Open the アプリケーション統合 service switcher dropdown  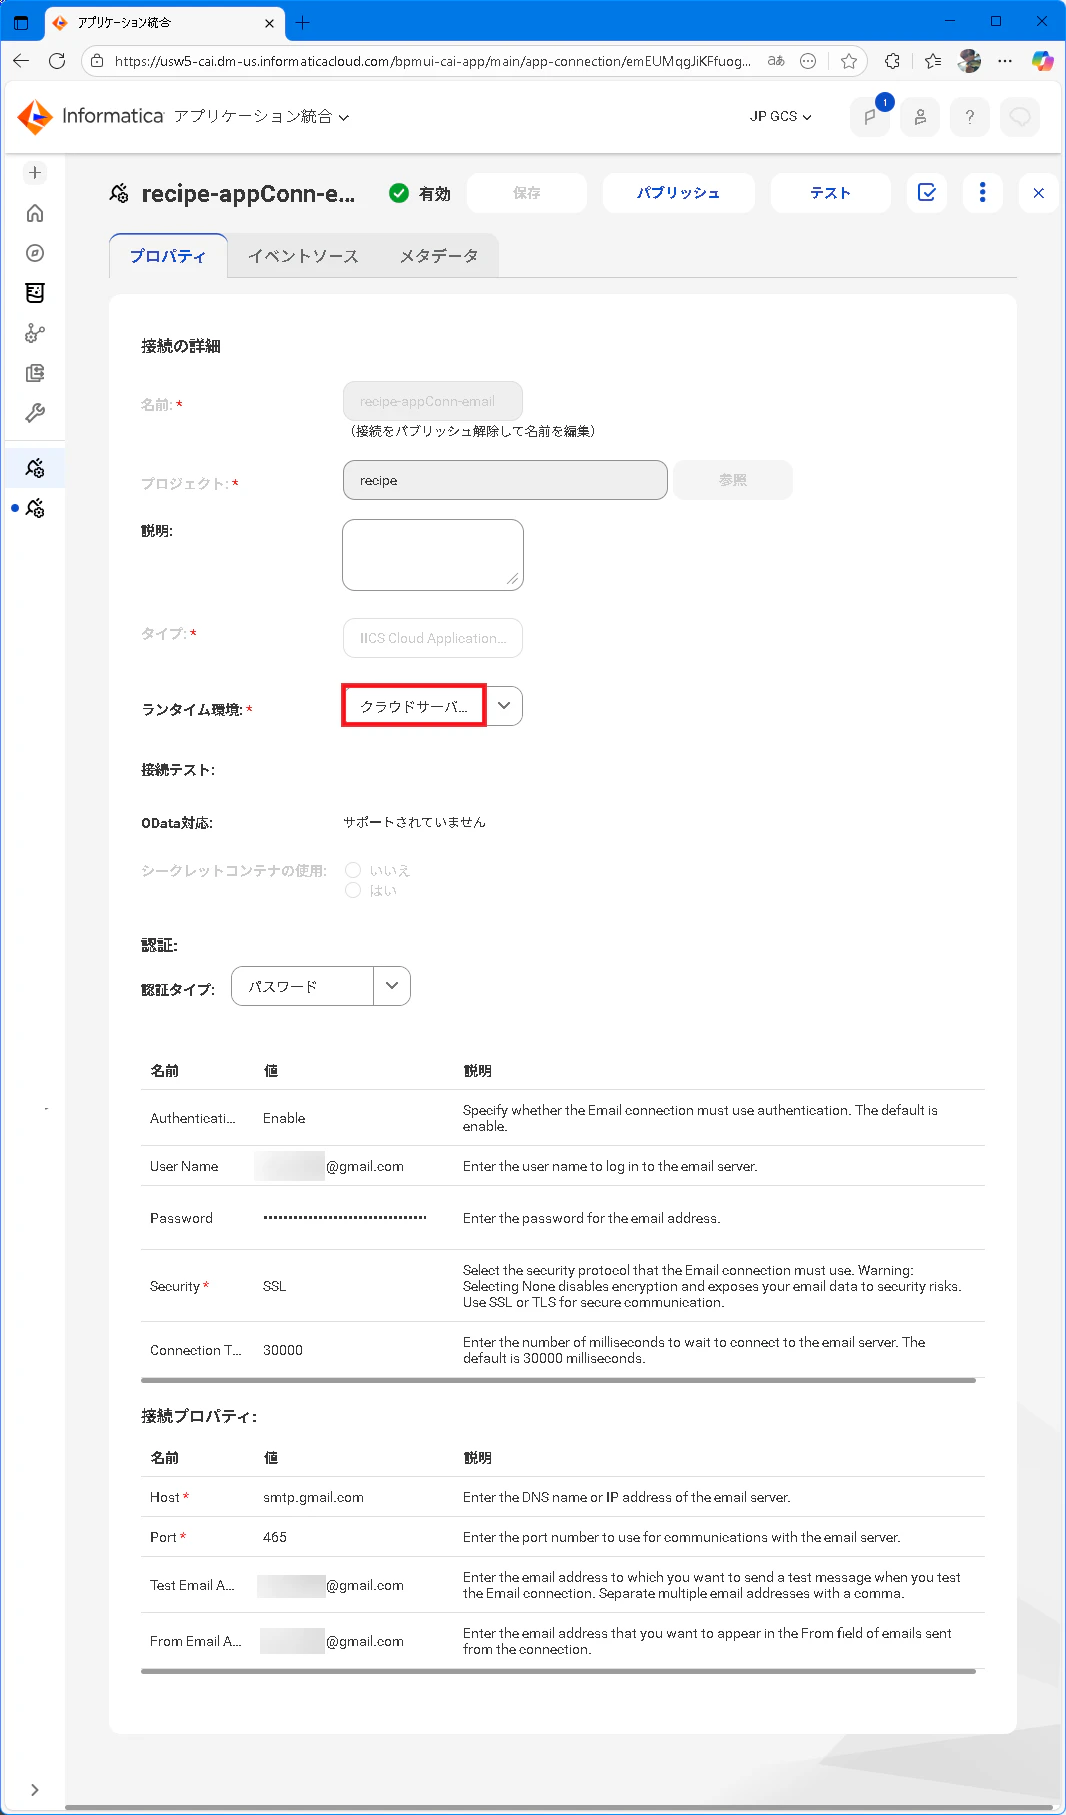click(x=261, y=117)
